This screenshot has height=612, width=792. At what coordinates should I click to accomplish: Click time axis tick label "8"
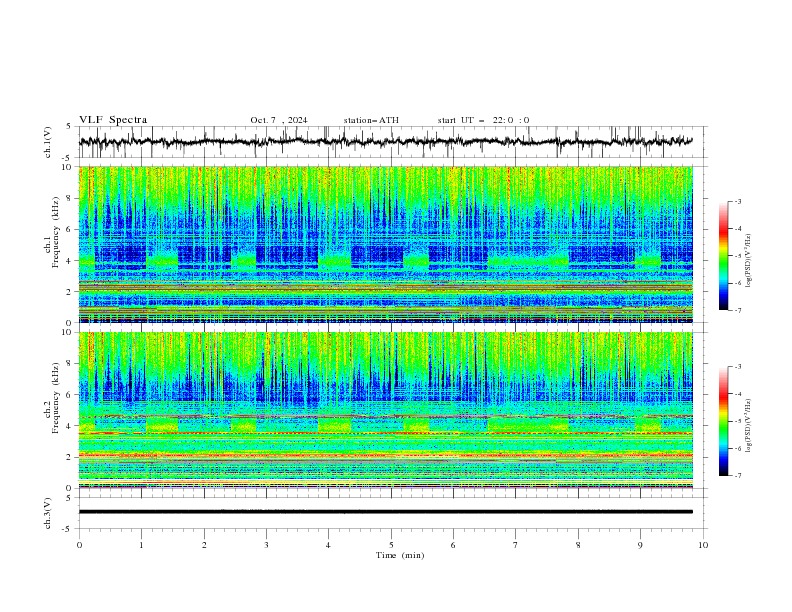[x=578, y=545]
